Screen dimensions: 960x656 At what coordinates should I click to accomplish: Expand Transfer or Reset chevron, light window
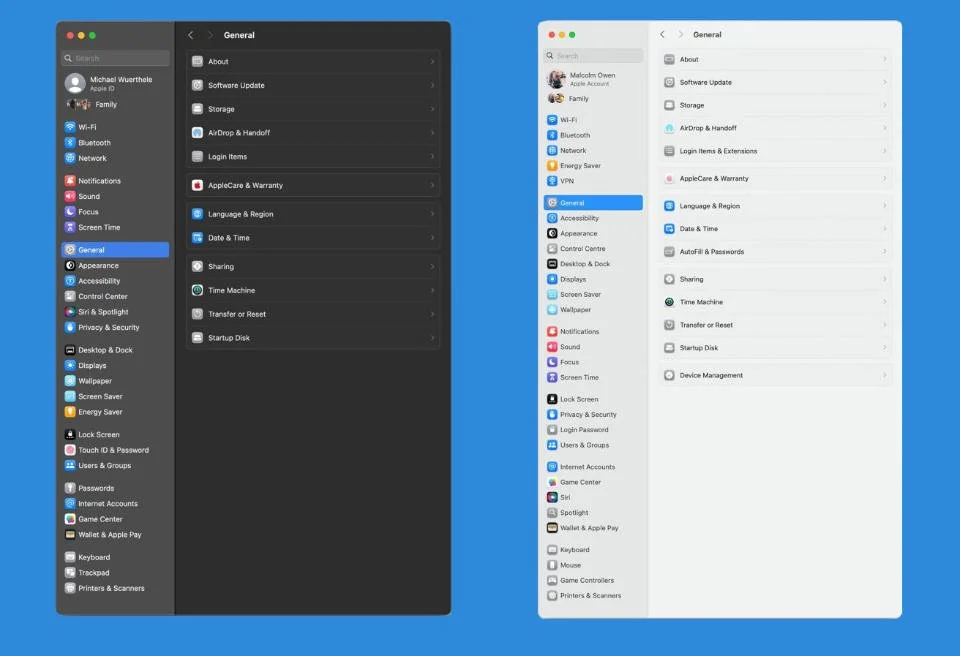(x=884, y=325)
